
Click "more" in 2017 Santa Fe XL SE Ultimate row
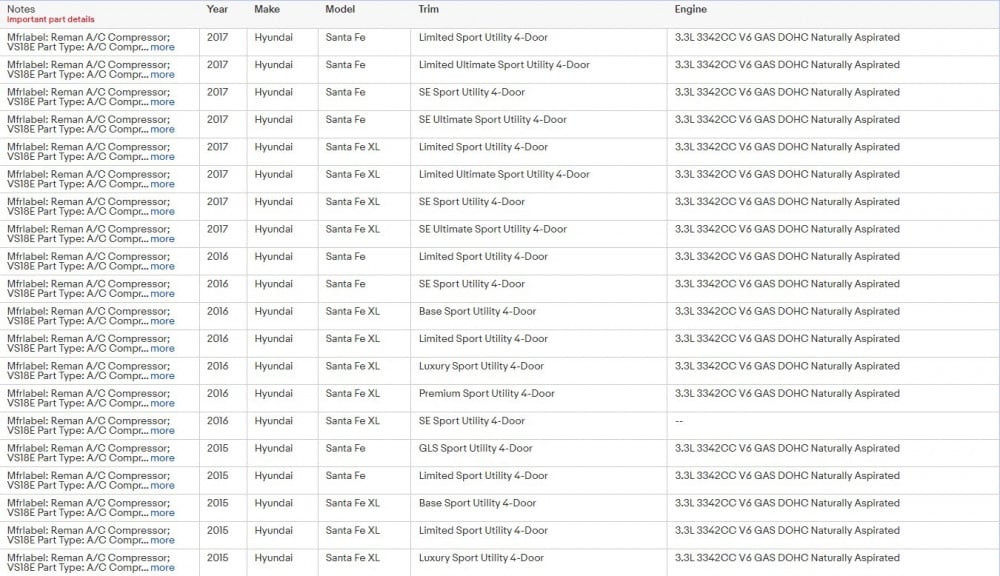(162, 240)
